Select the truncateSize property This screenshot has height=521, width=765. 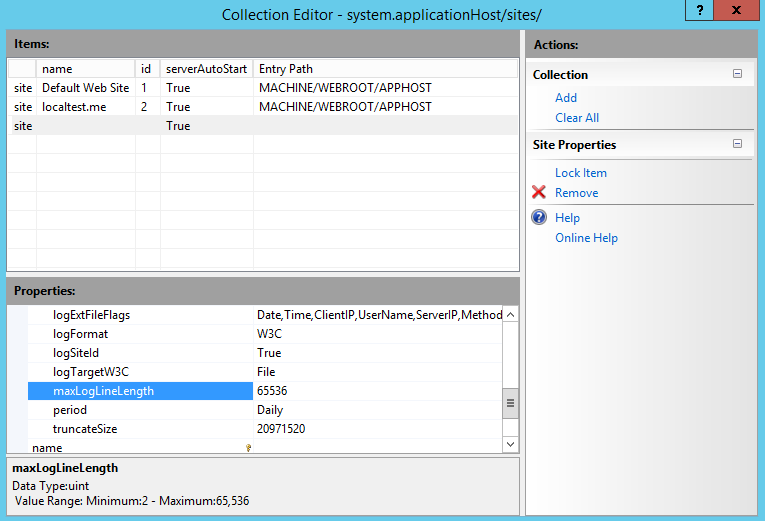point(140,429)
